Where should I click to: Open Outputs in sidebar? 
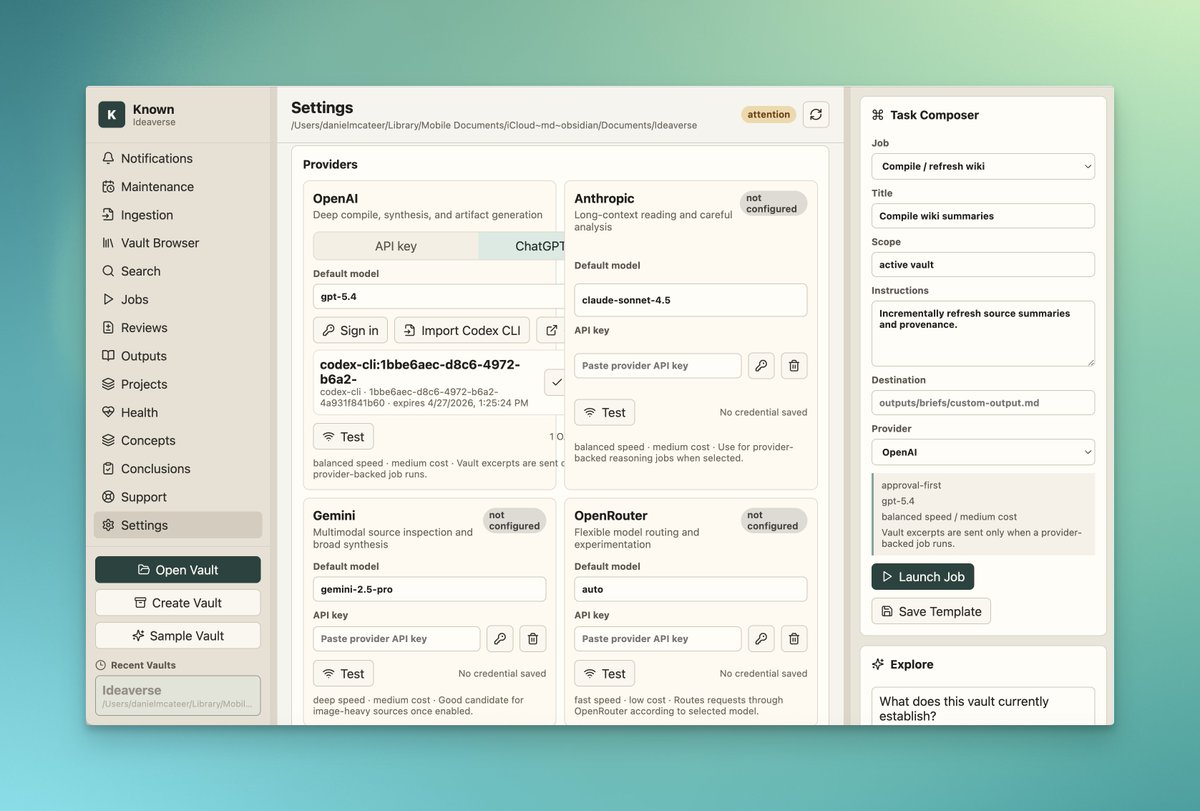178,356
